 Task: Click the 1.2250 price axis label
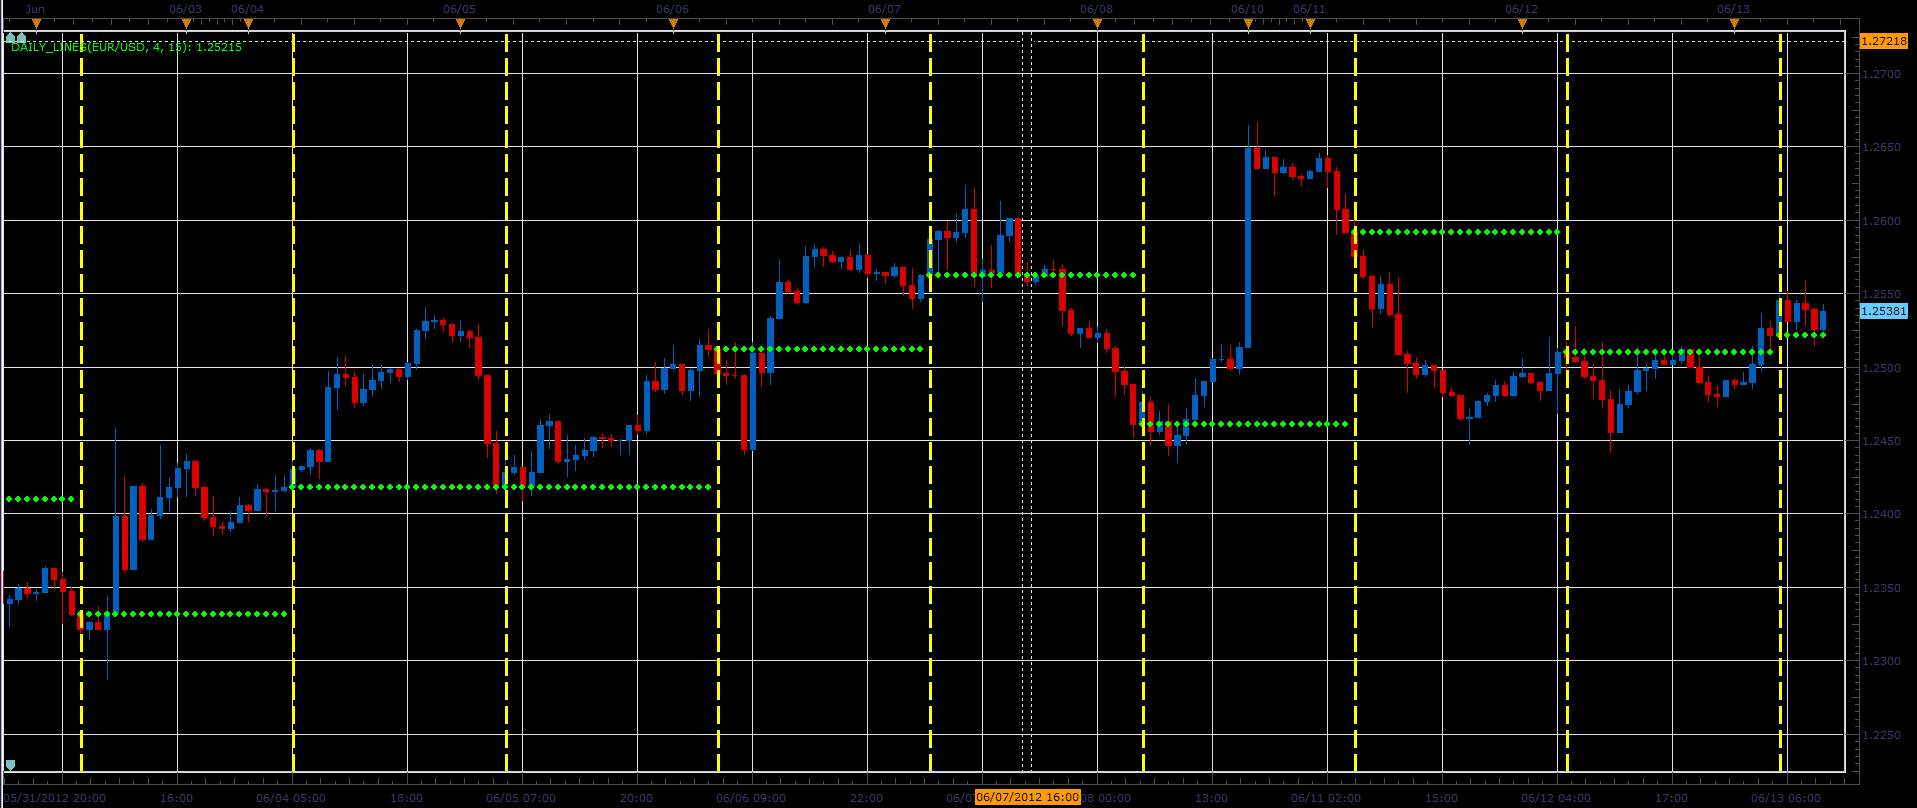pyautogui.click(x=1882, y=735)
